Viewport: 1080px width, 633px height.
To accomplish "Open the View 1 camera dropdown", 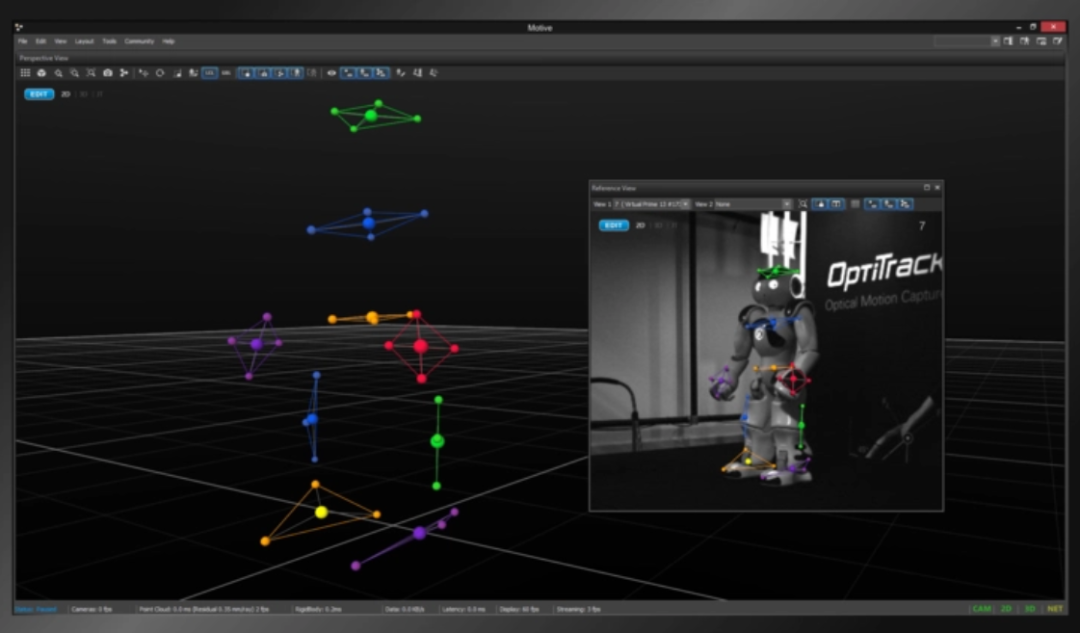I will 685,204.
